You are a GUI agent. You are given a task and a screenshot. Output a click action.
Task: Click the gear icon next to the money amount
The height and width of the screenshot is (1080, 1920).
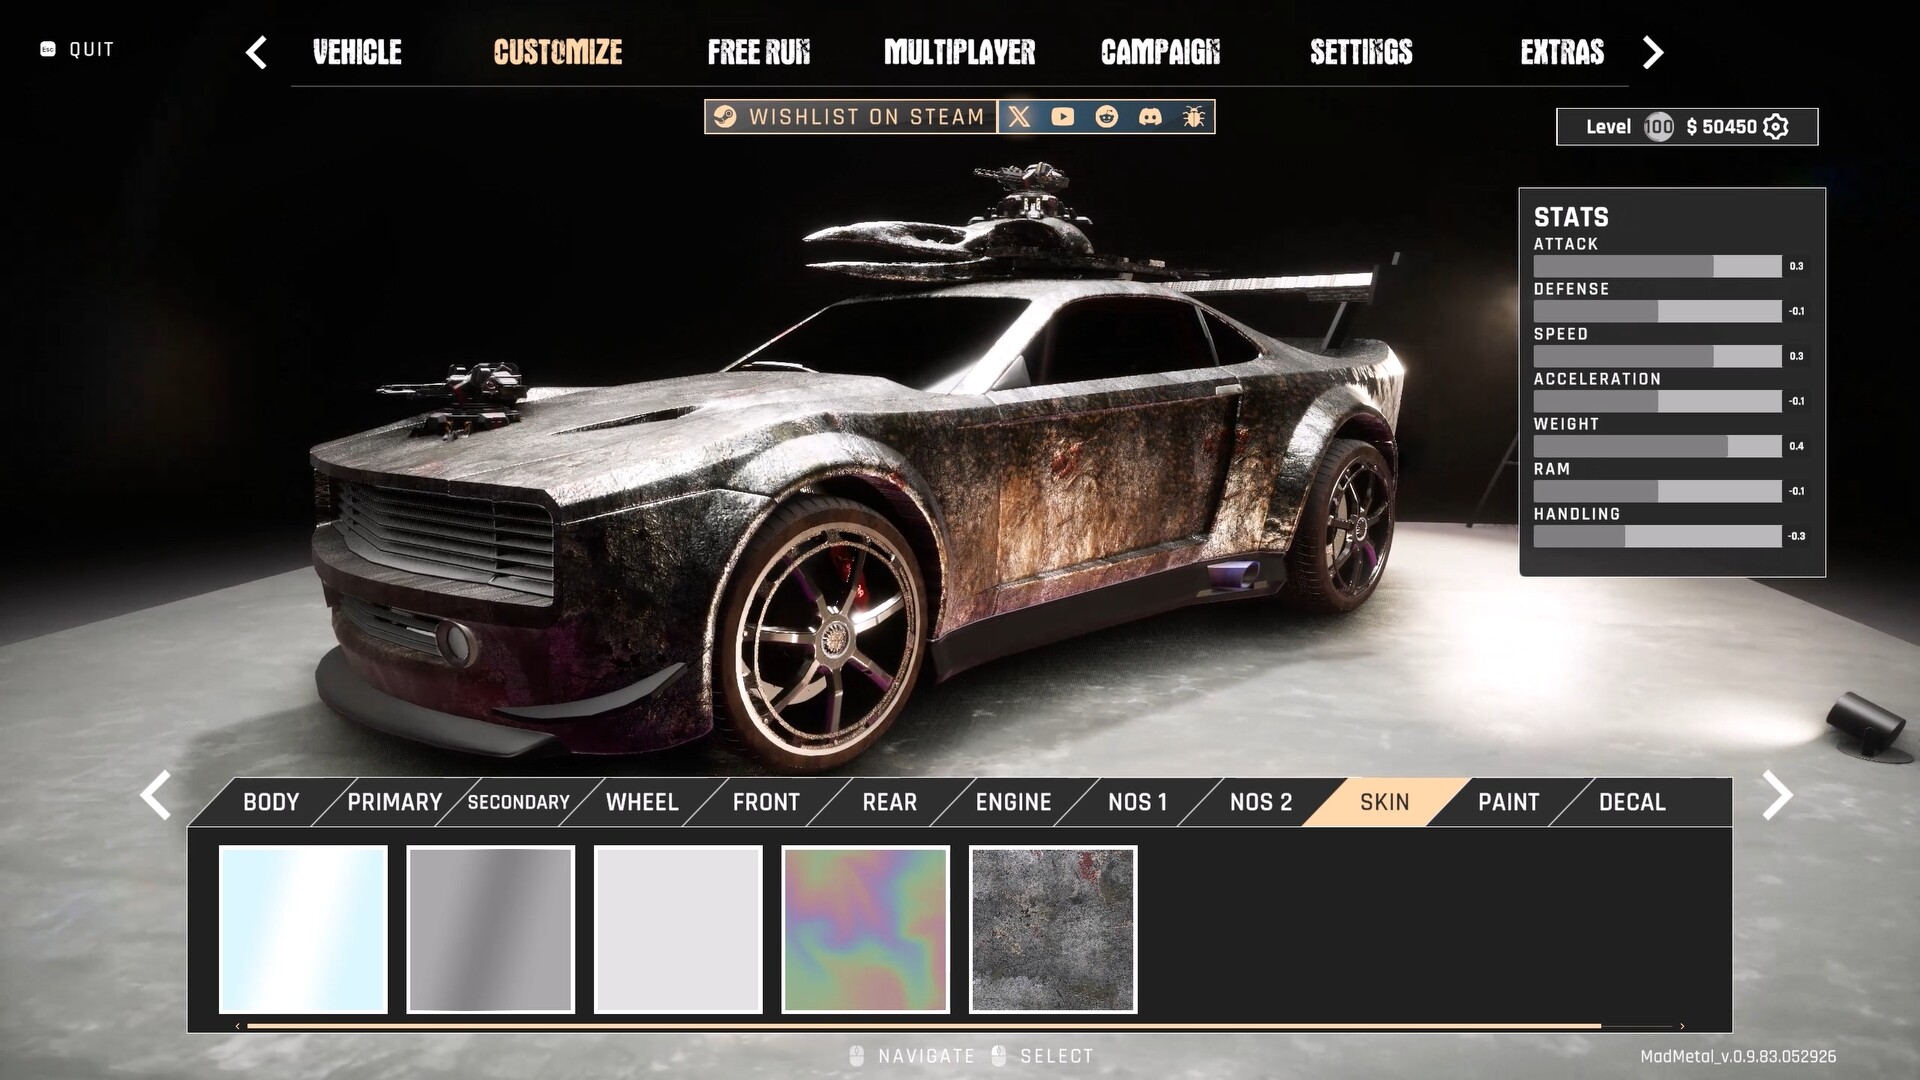1776,127
